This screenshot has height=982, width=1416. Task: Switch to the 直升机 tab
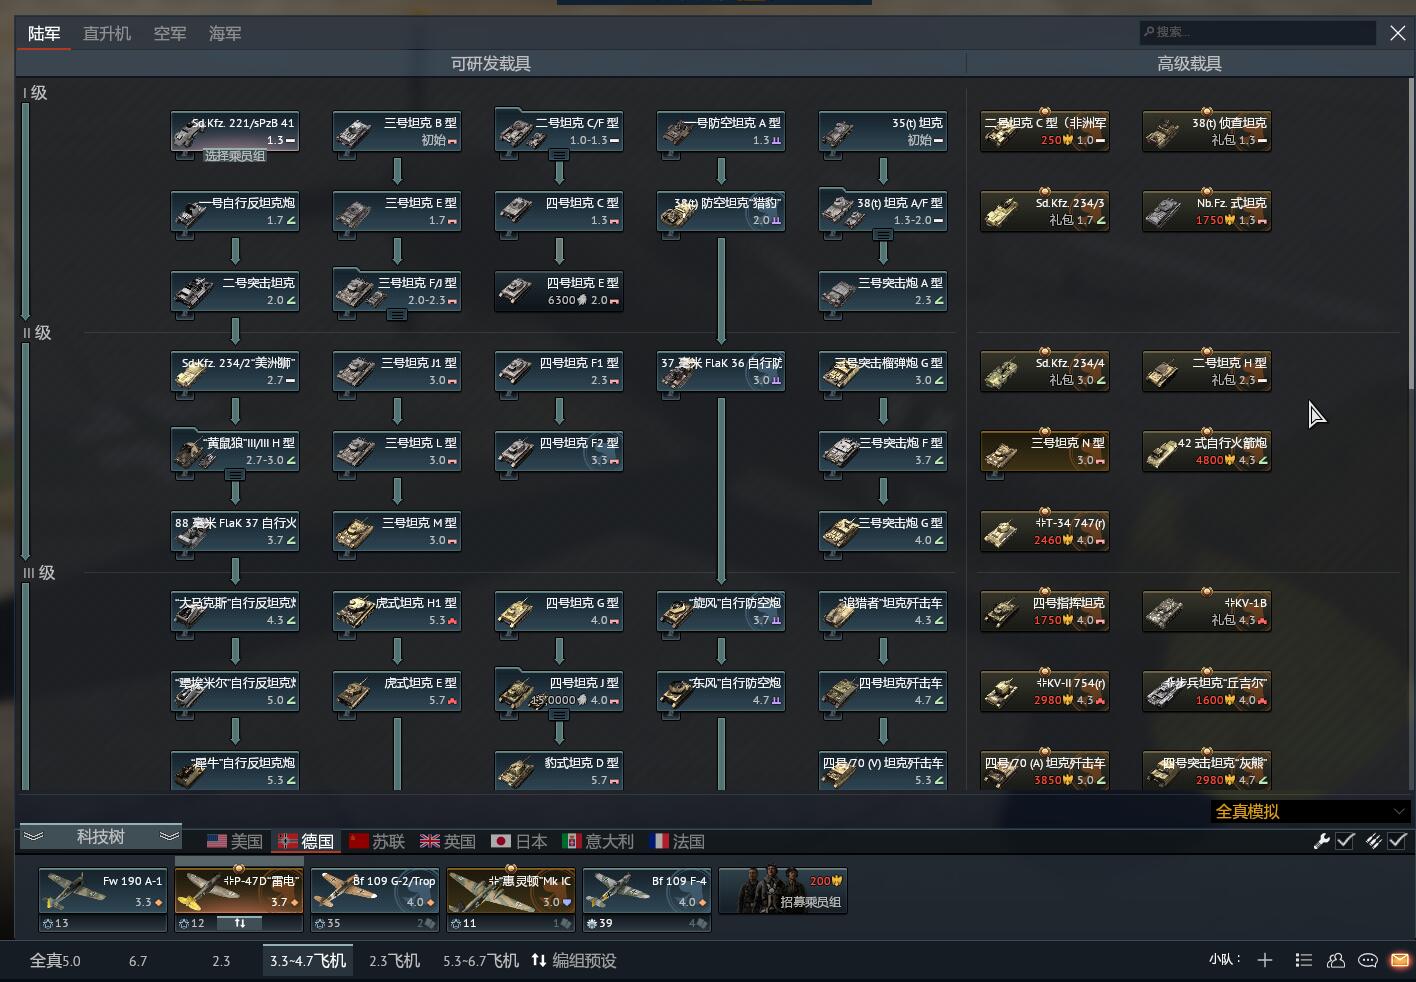click(107, 34)
